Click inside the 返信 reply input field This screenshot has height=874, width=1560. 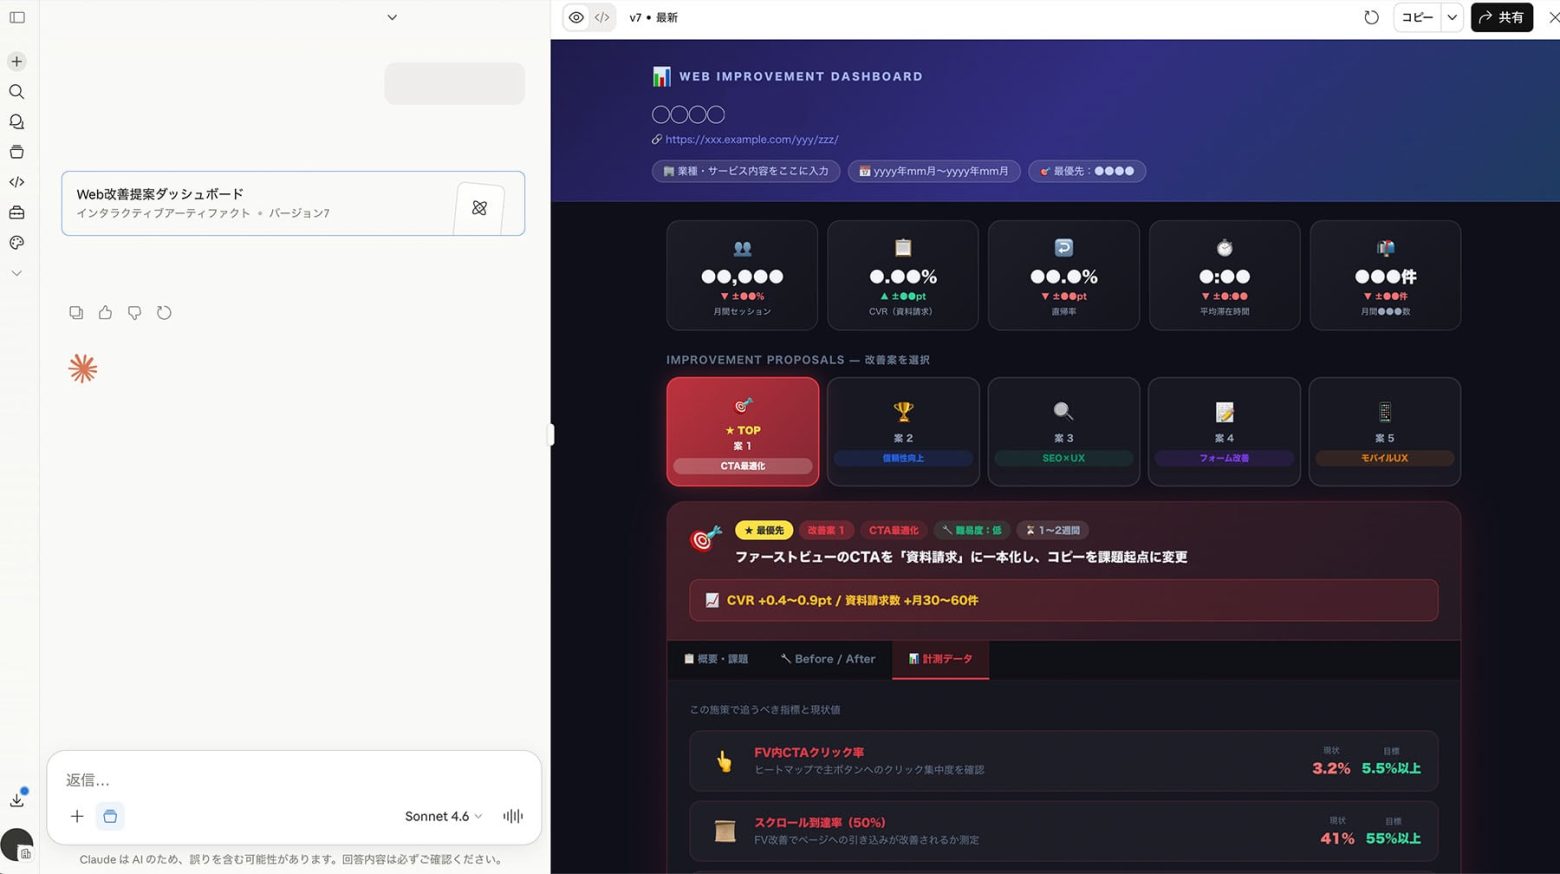(x=290, y=779)
